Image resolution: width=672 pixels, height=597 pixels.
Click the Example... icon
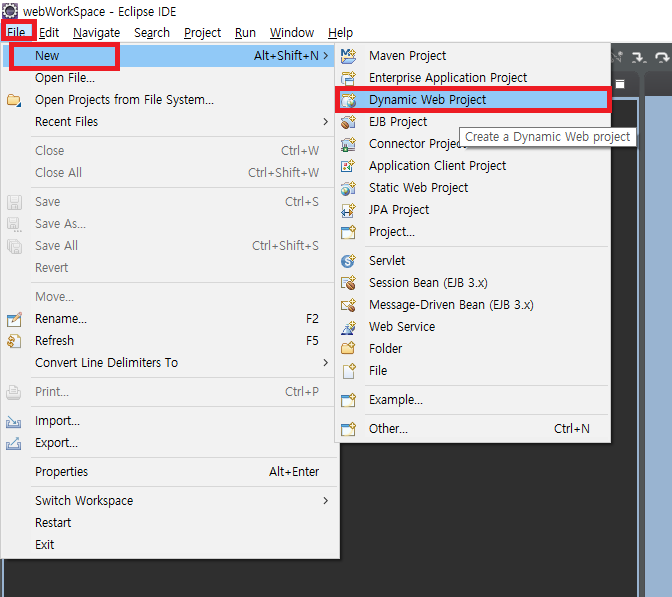[x=348, y=400]
